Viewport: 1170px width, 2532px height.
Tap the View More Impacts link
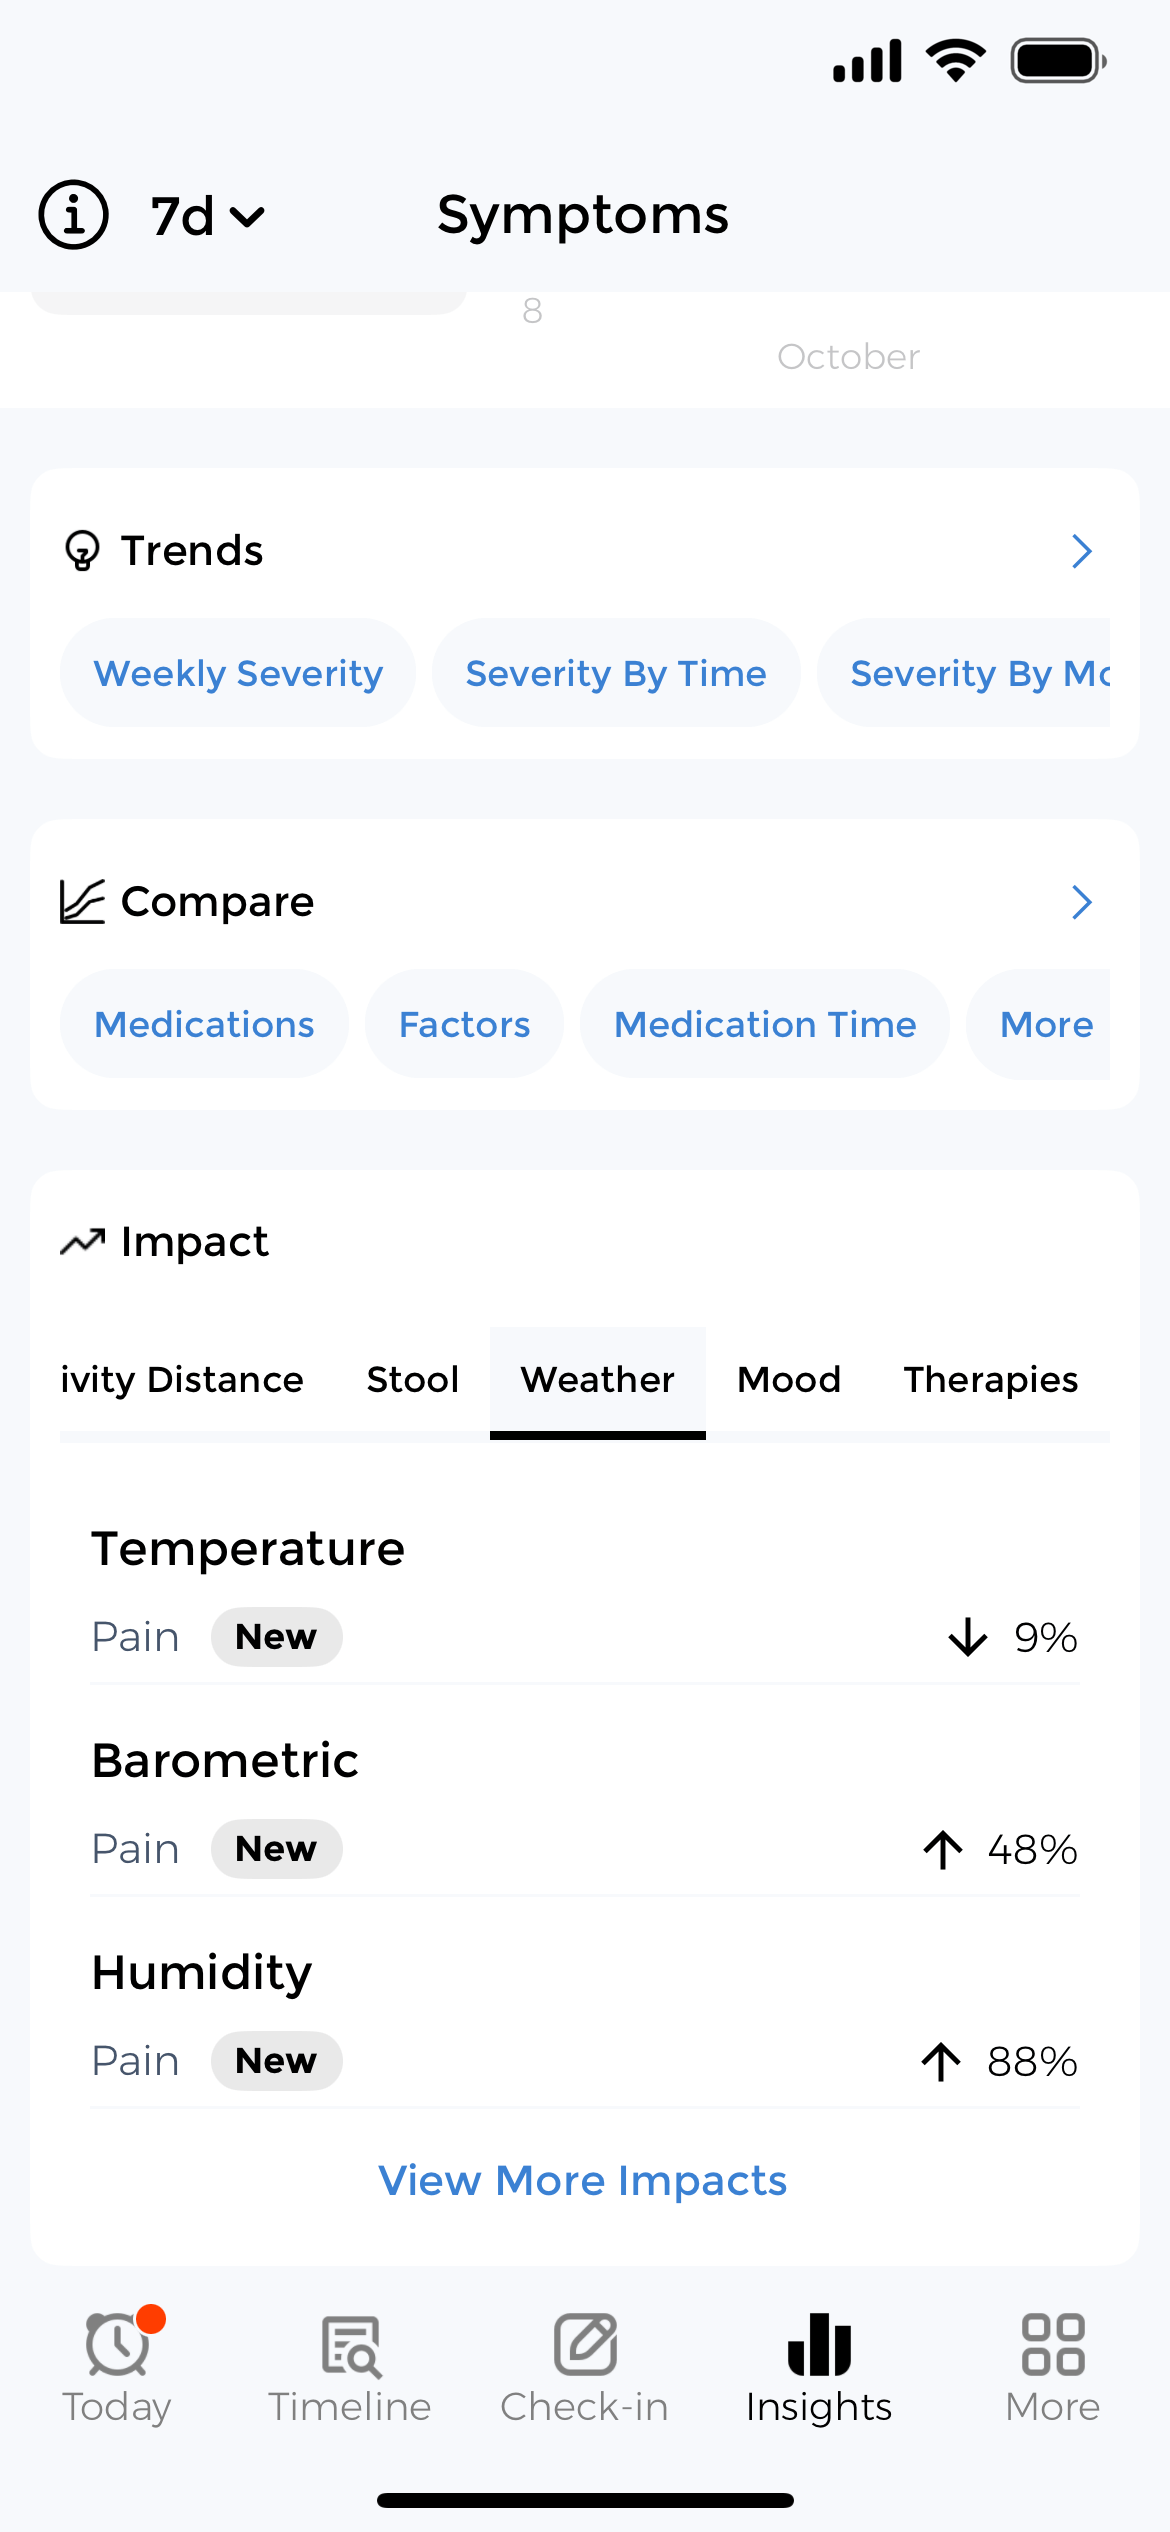point(583,2180)
